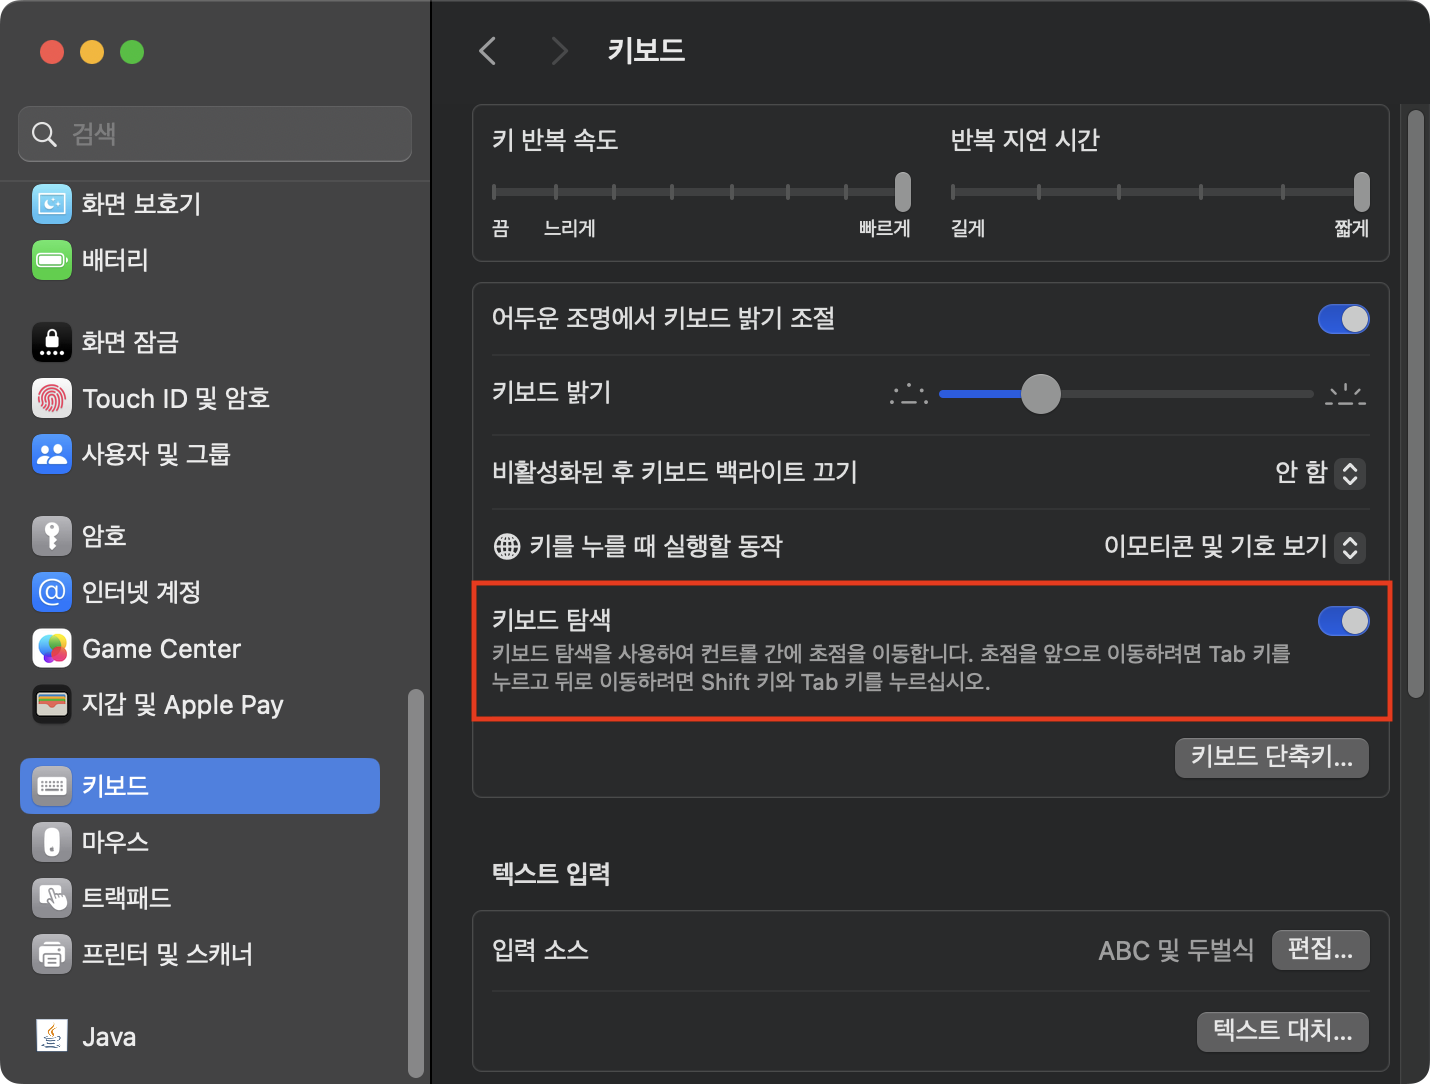This screenshot has height=1084, width=1430.
Task: Click the Touch ID fingerprint icon
Action: coord(52,398)
